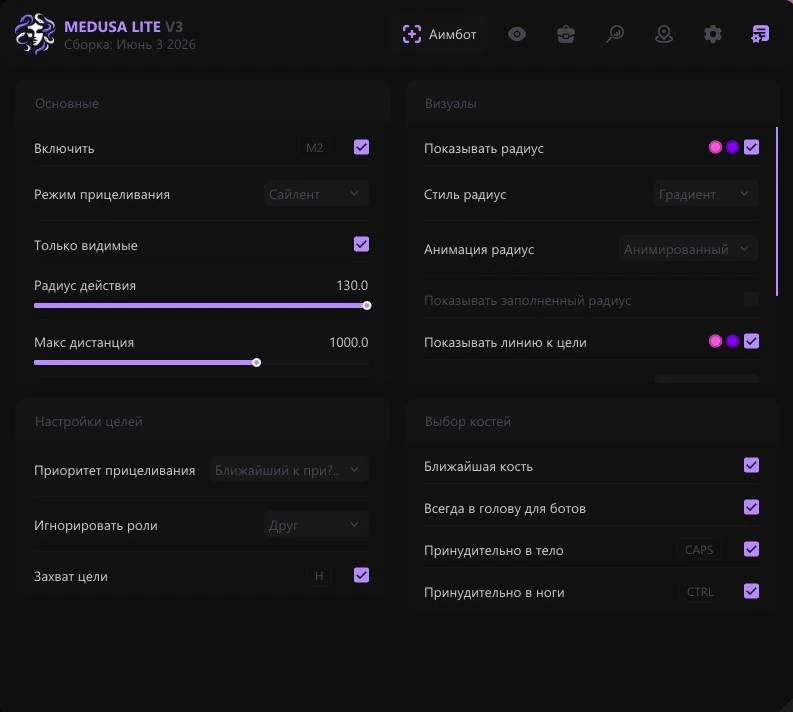Open the gear settings tab
793x712 pixels.
coord(713,34)
